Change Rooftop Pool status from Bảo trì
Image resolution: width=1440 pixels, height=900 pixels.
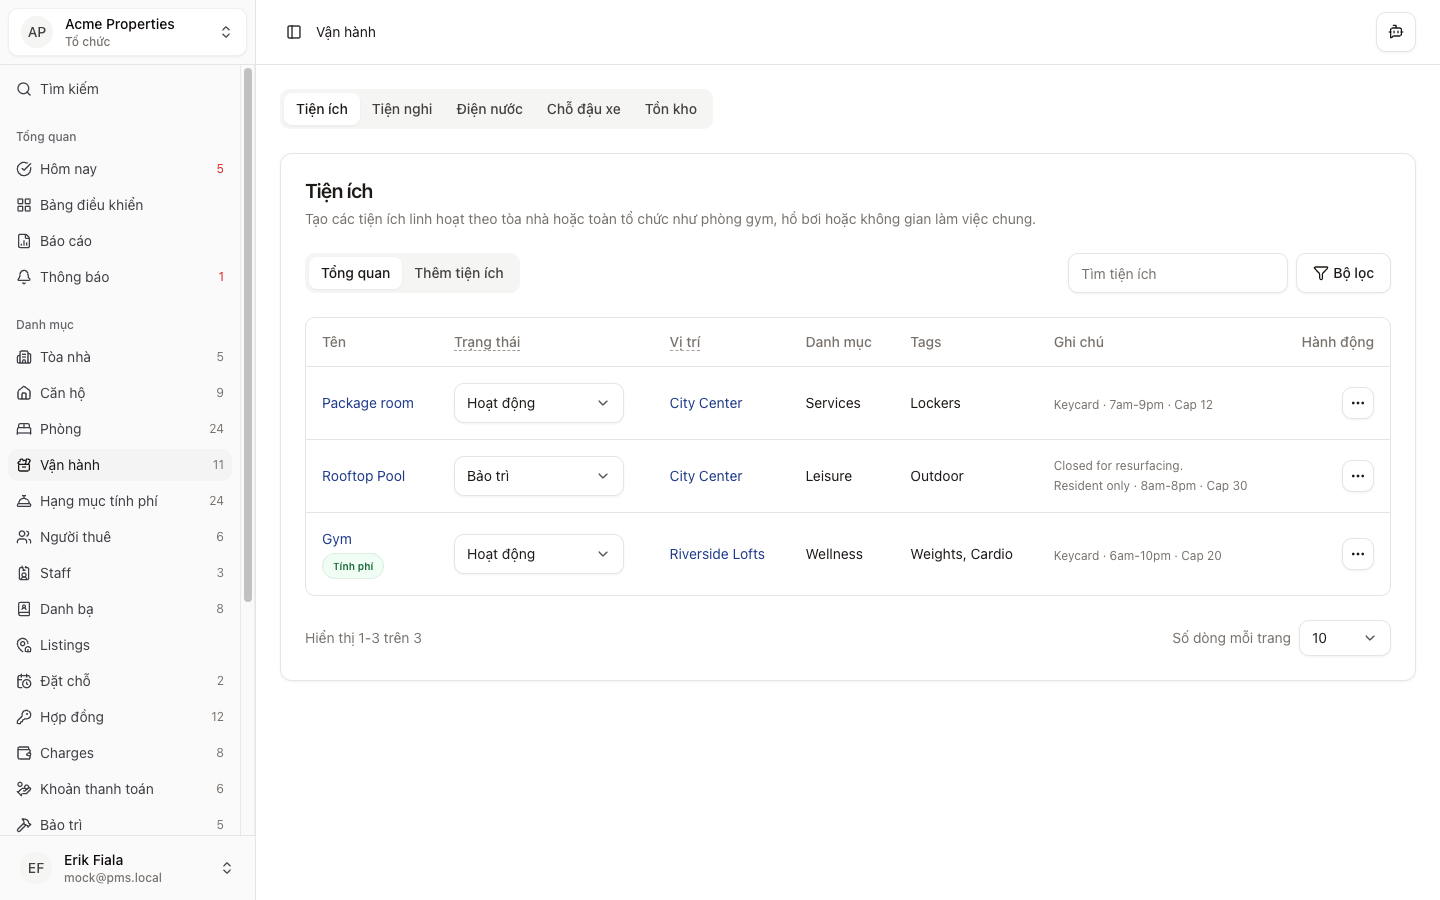(x=538, y=476)
